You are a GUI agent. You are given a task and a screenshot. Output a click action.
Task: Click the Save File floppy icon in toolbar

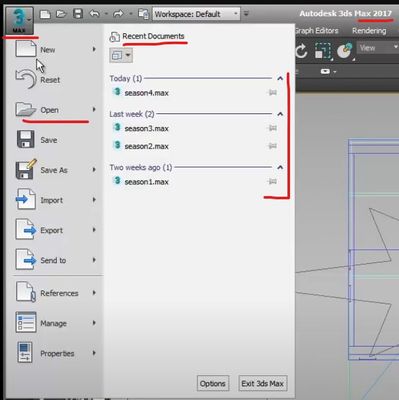click(x=78, y=14)
